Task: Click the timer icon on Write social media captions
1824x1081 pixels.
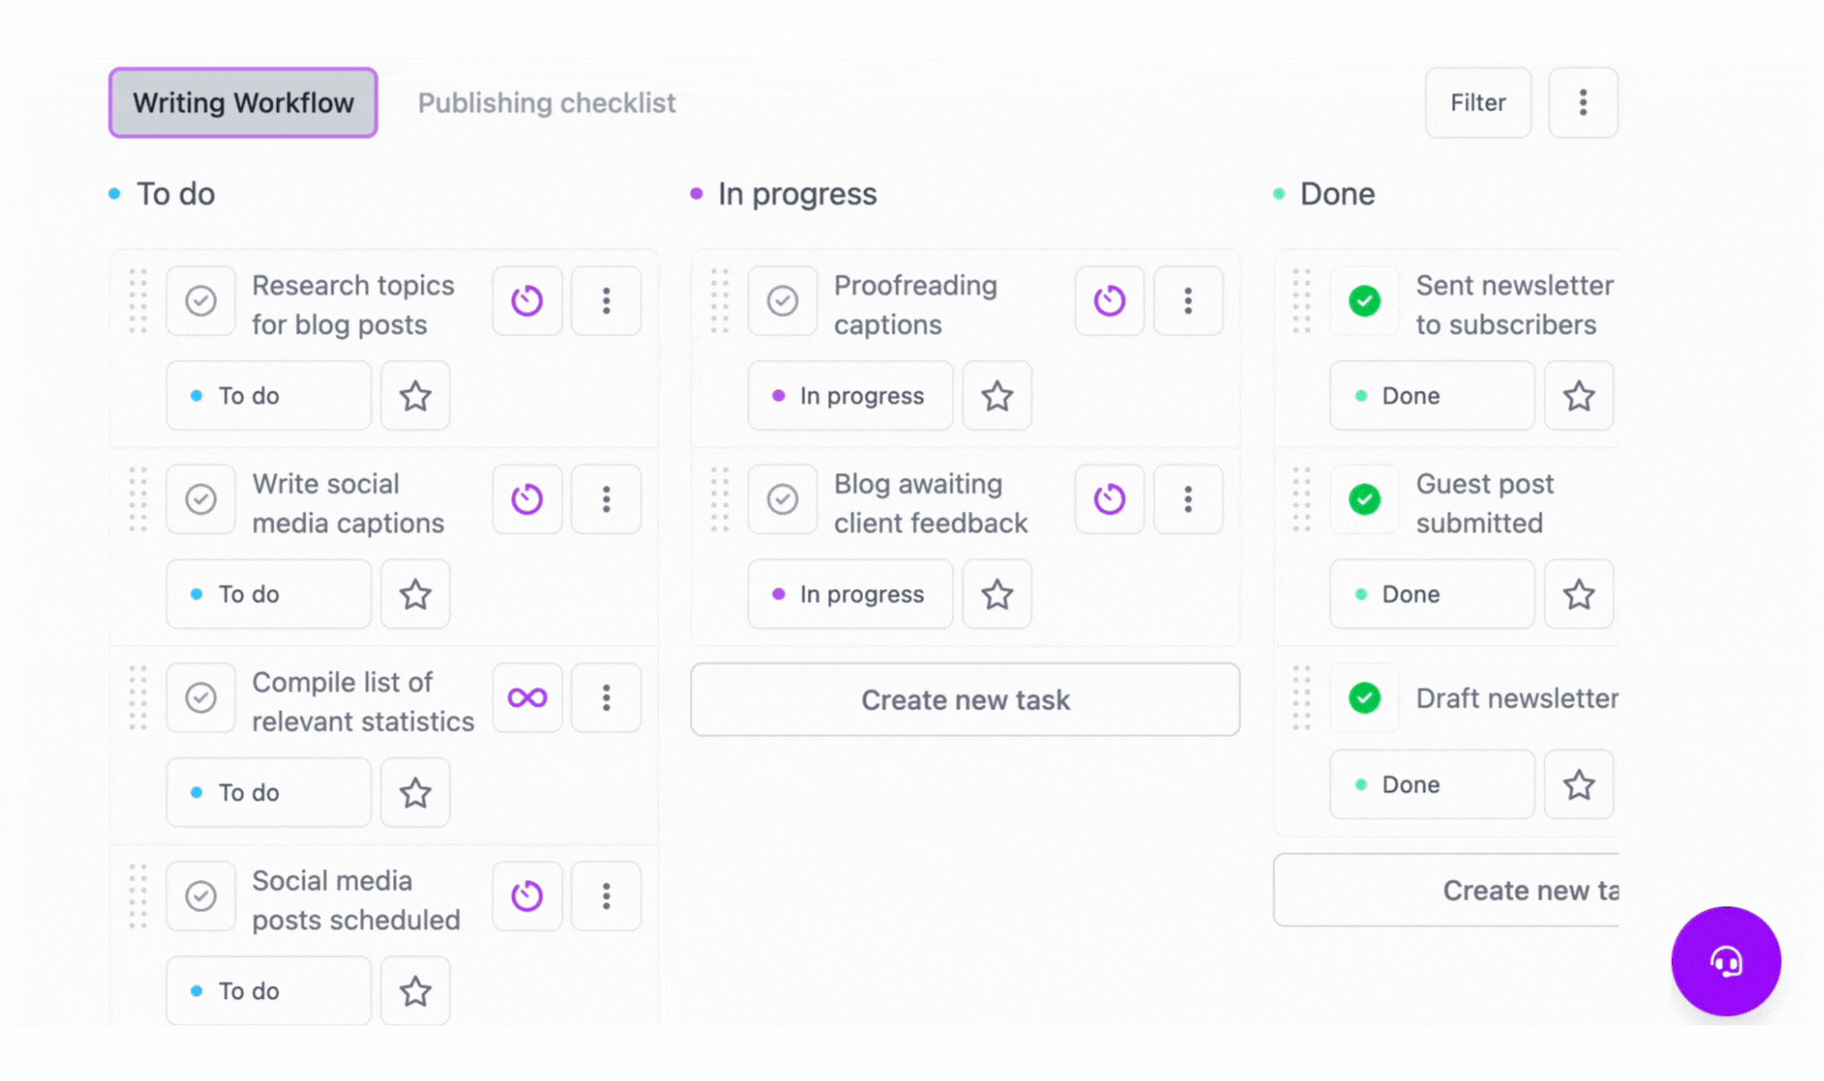Action: tap(527, 499)
